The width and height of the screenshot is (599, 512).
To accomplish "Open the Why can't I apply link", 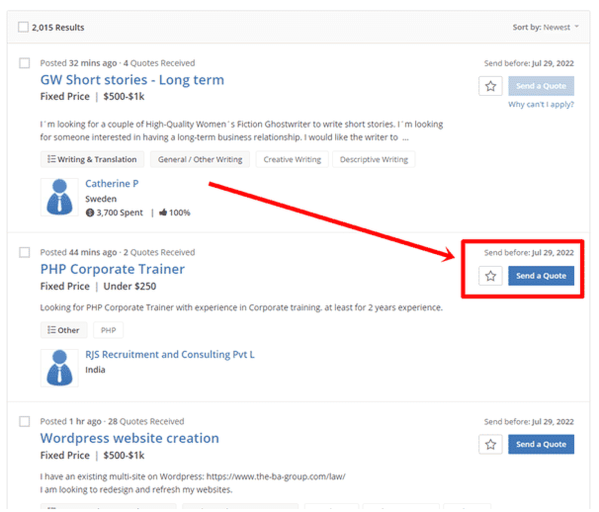I will [541, 104].
